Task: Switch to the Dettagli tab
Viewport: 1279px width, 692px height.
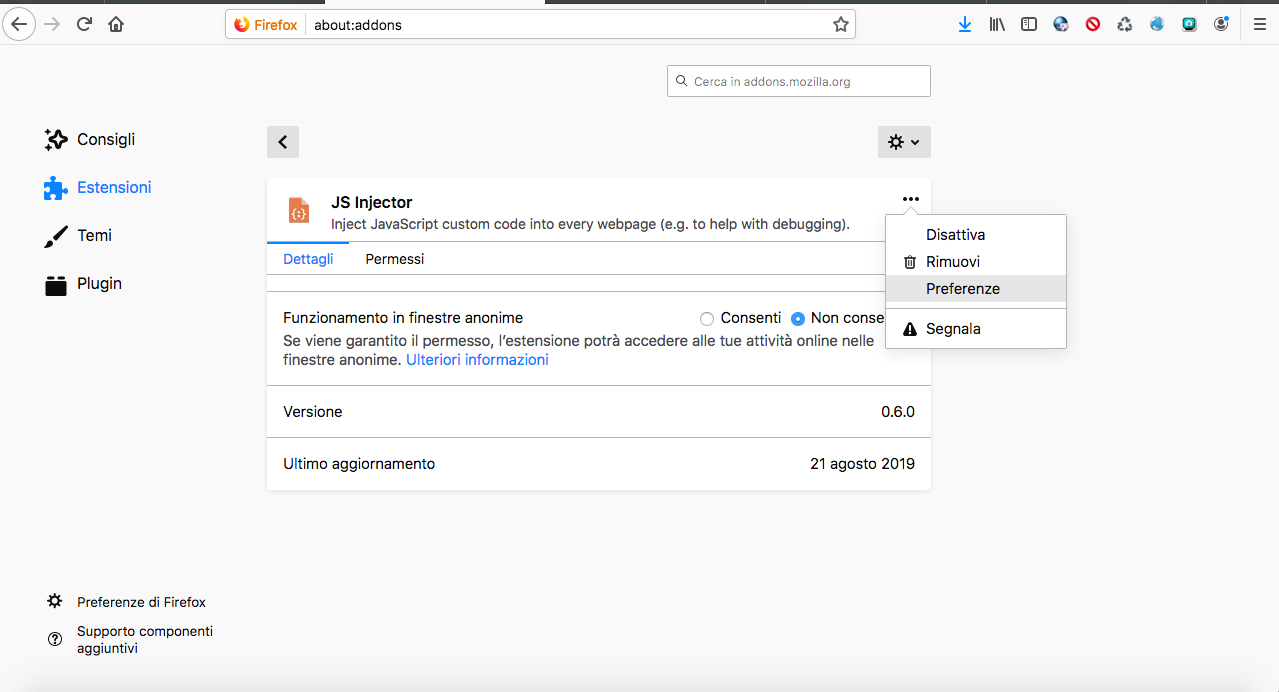Action: coord(308,259)
